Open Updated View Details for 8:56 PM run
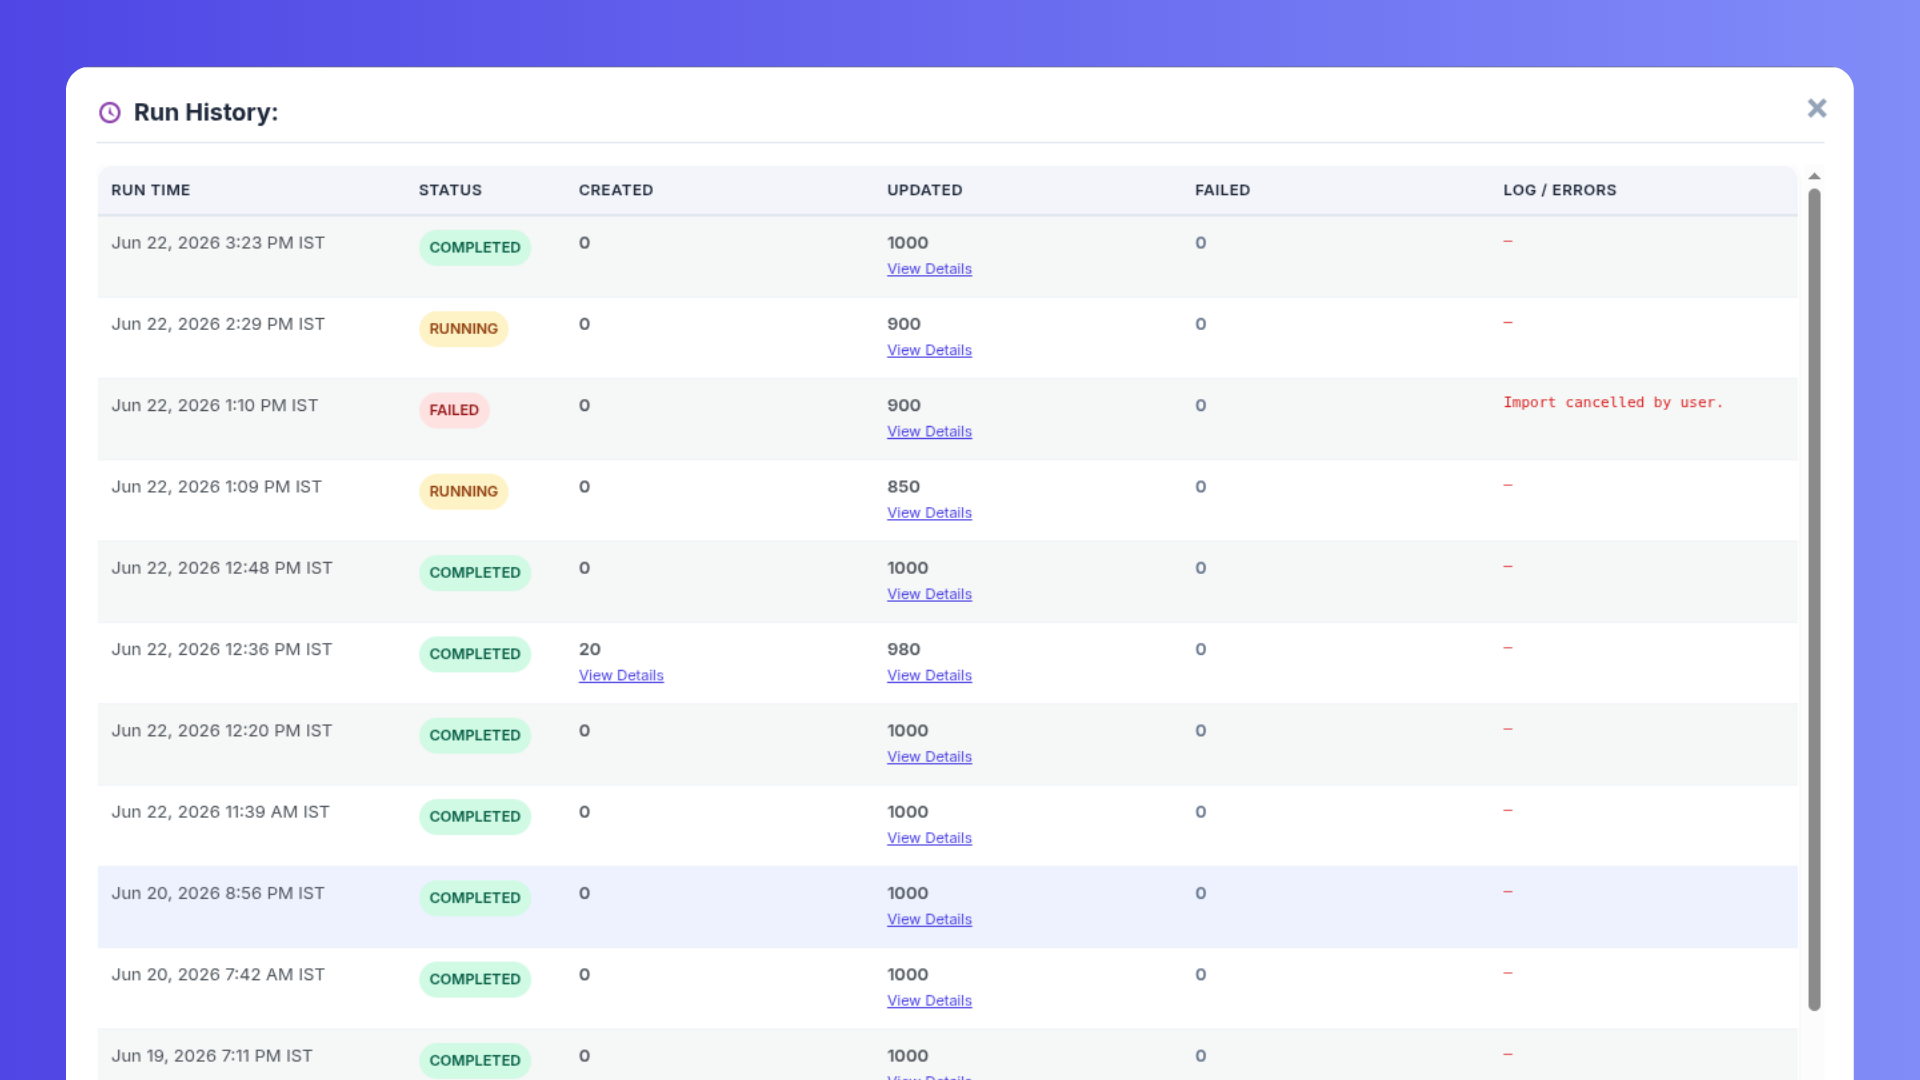This screenshot has height=1080, width=1920. [x=929, y=919]
